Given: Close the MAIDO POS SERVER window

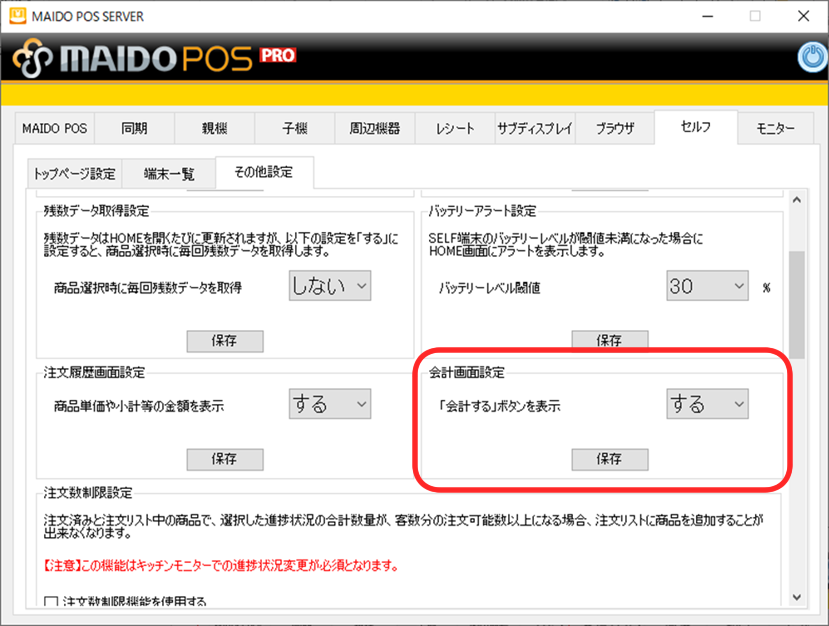Looking at the screenshot, I should [x=804, y=16].
